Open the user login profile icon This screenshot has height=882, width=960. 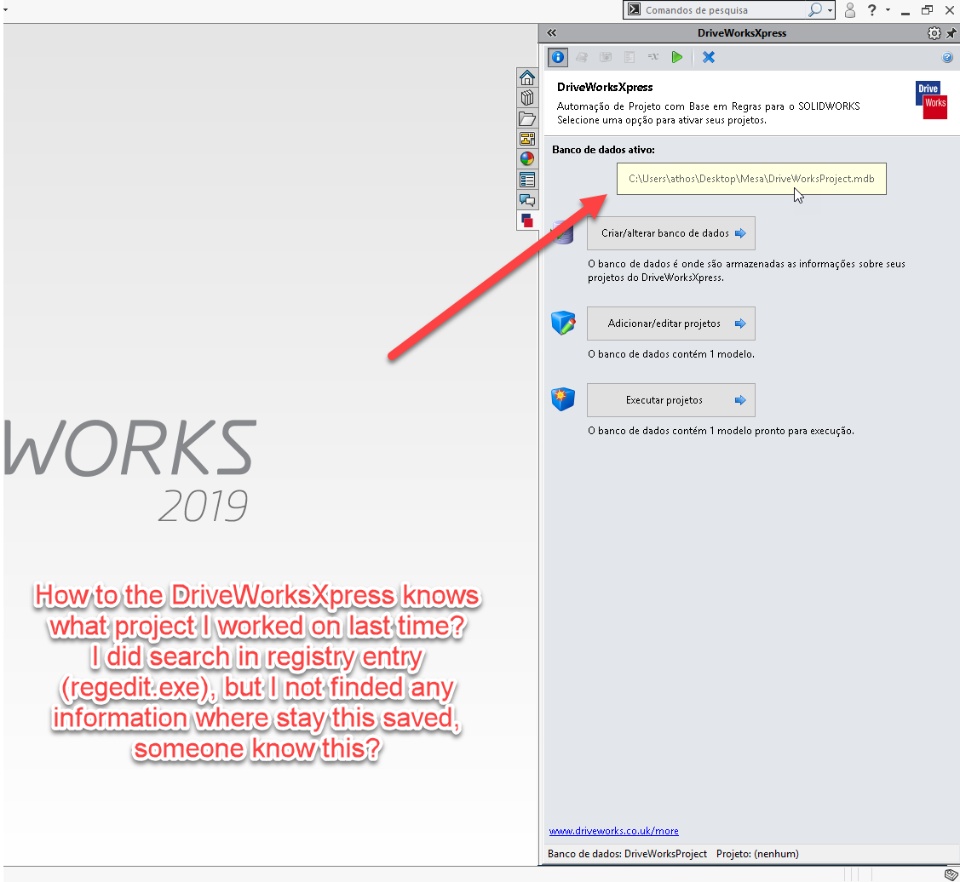tap(850, 10)
